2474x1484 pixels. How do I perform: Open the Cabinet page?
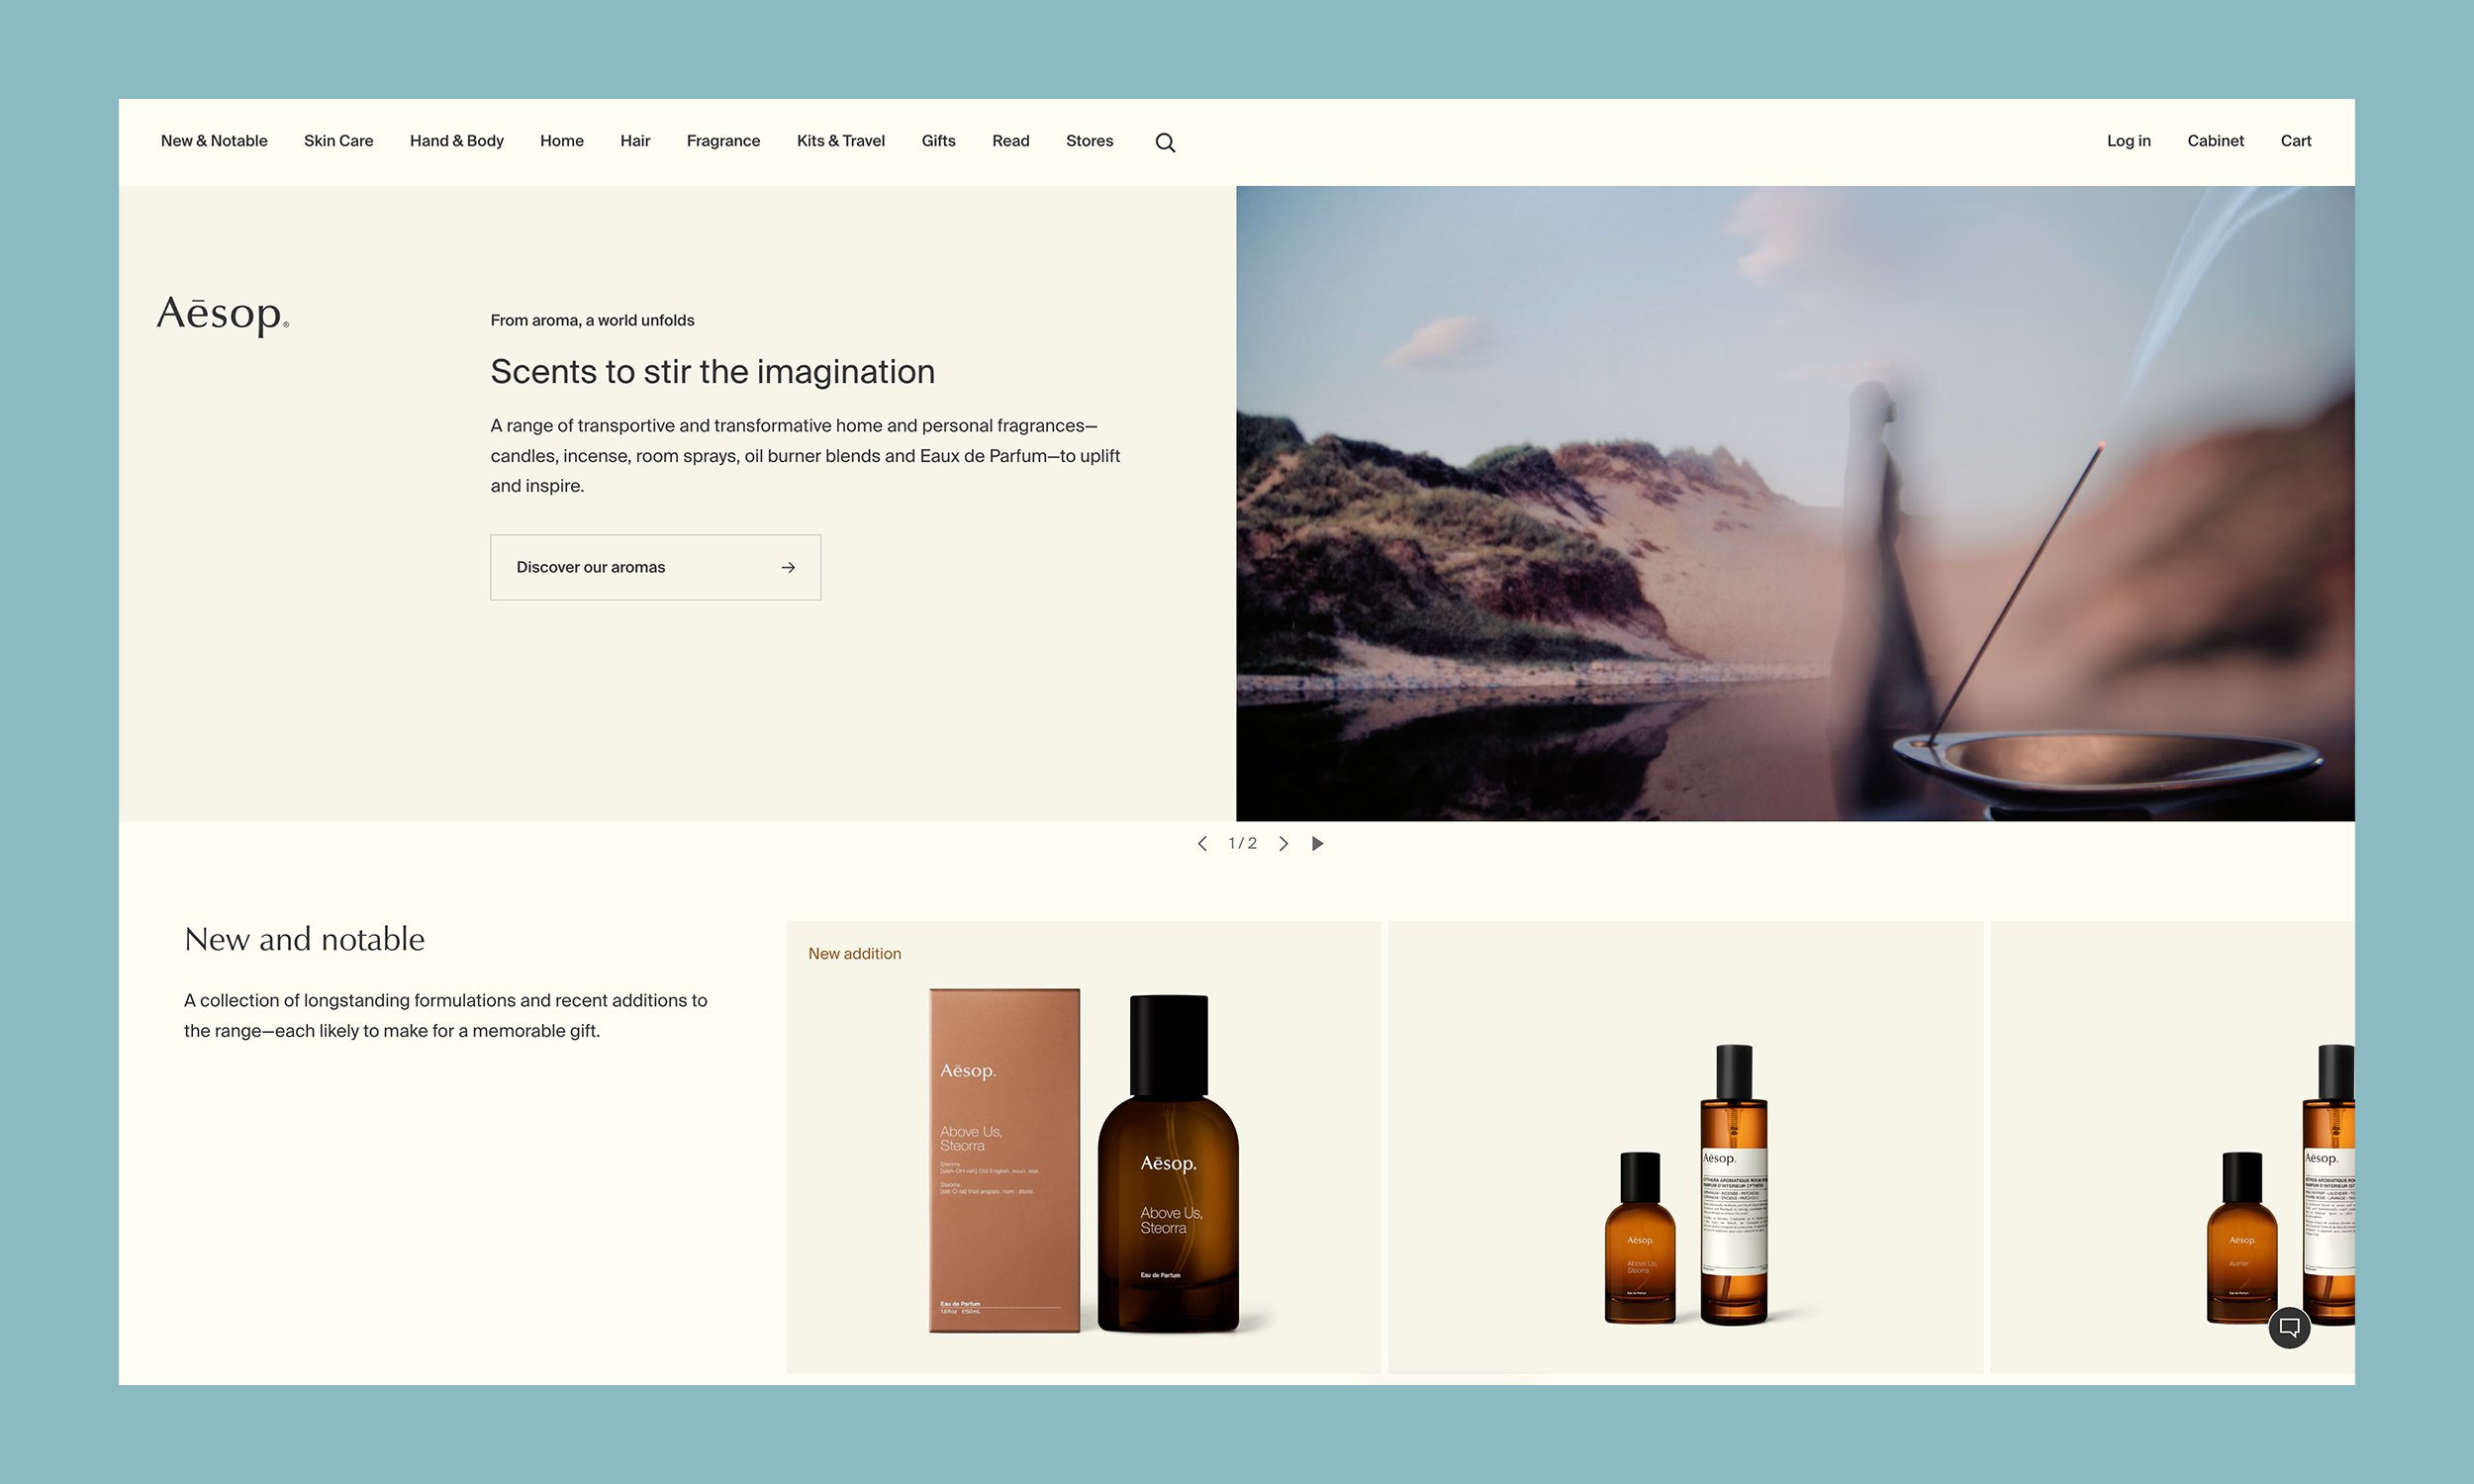[2215, 141]
